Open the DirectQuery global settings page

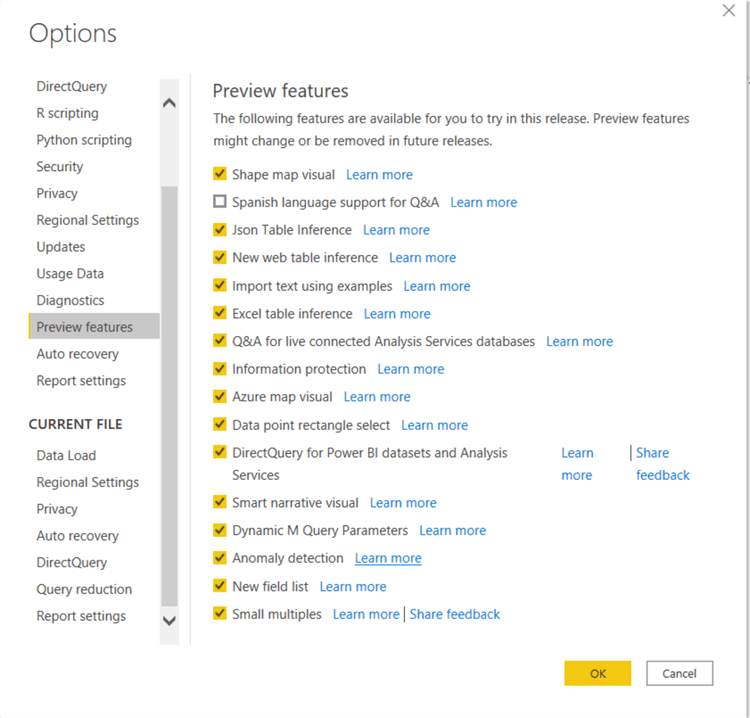coord(71,87)
